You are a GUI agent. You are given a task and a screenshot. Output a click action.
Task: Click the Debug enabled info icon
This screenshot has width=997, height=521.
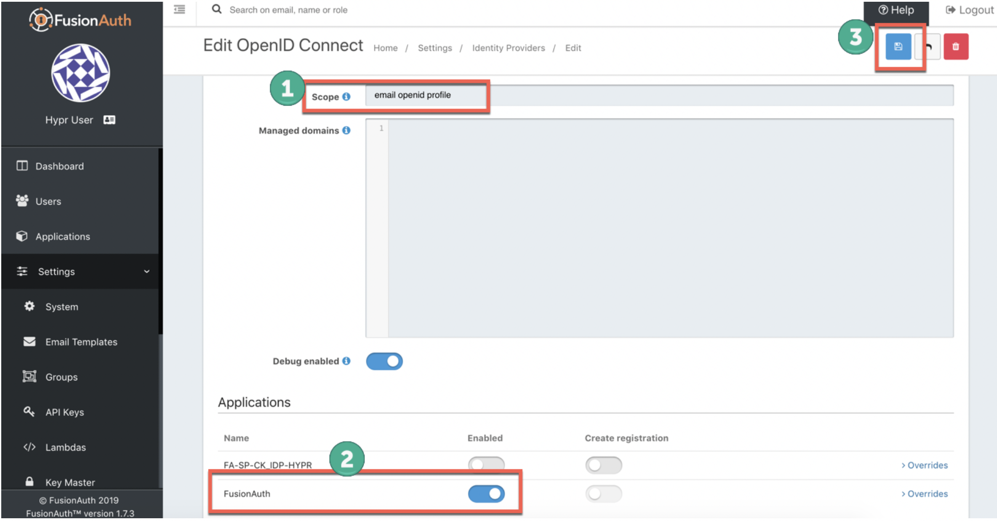pyautogui.click(x=347, y=361)
